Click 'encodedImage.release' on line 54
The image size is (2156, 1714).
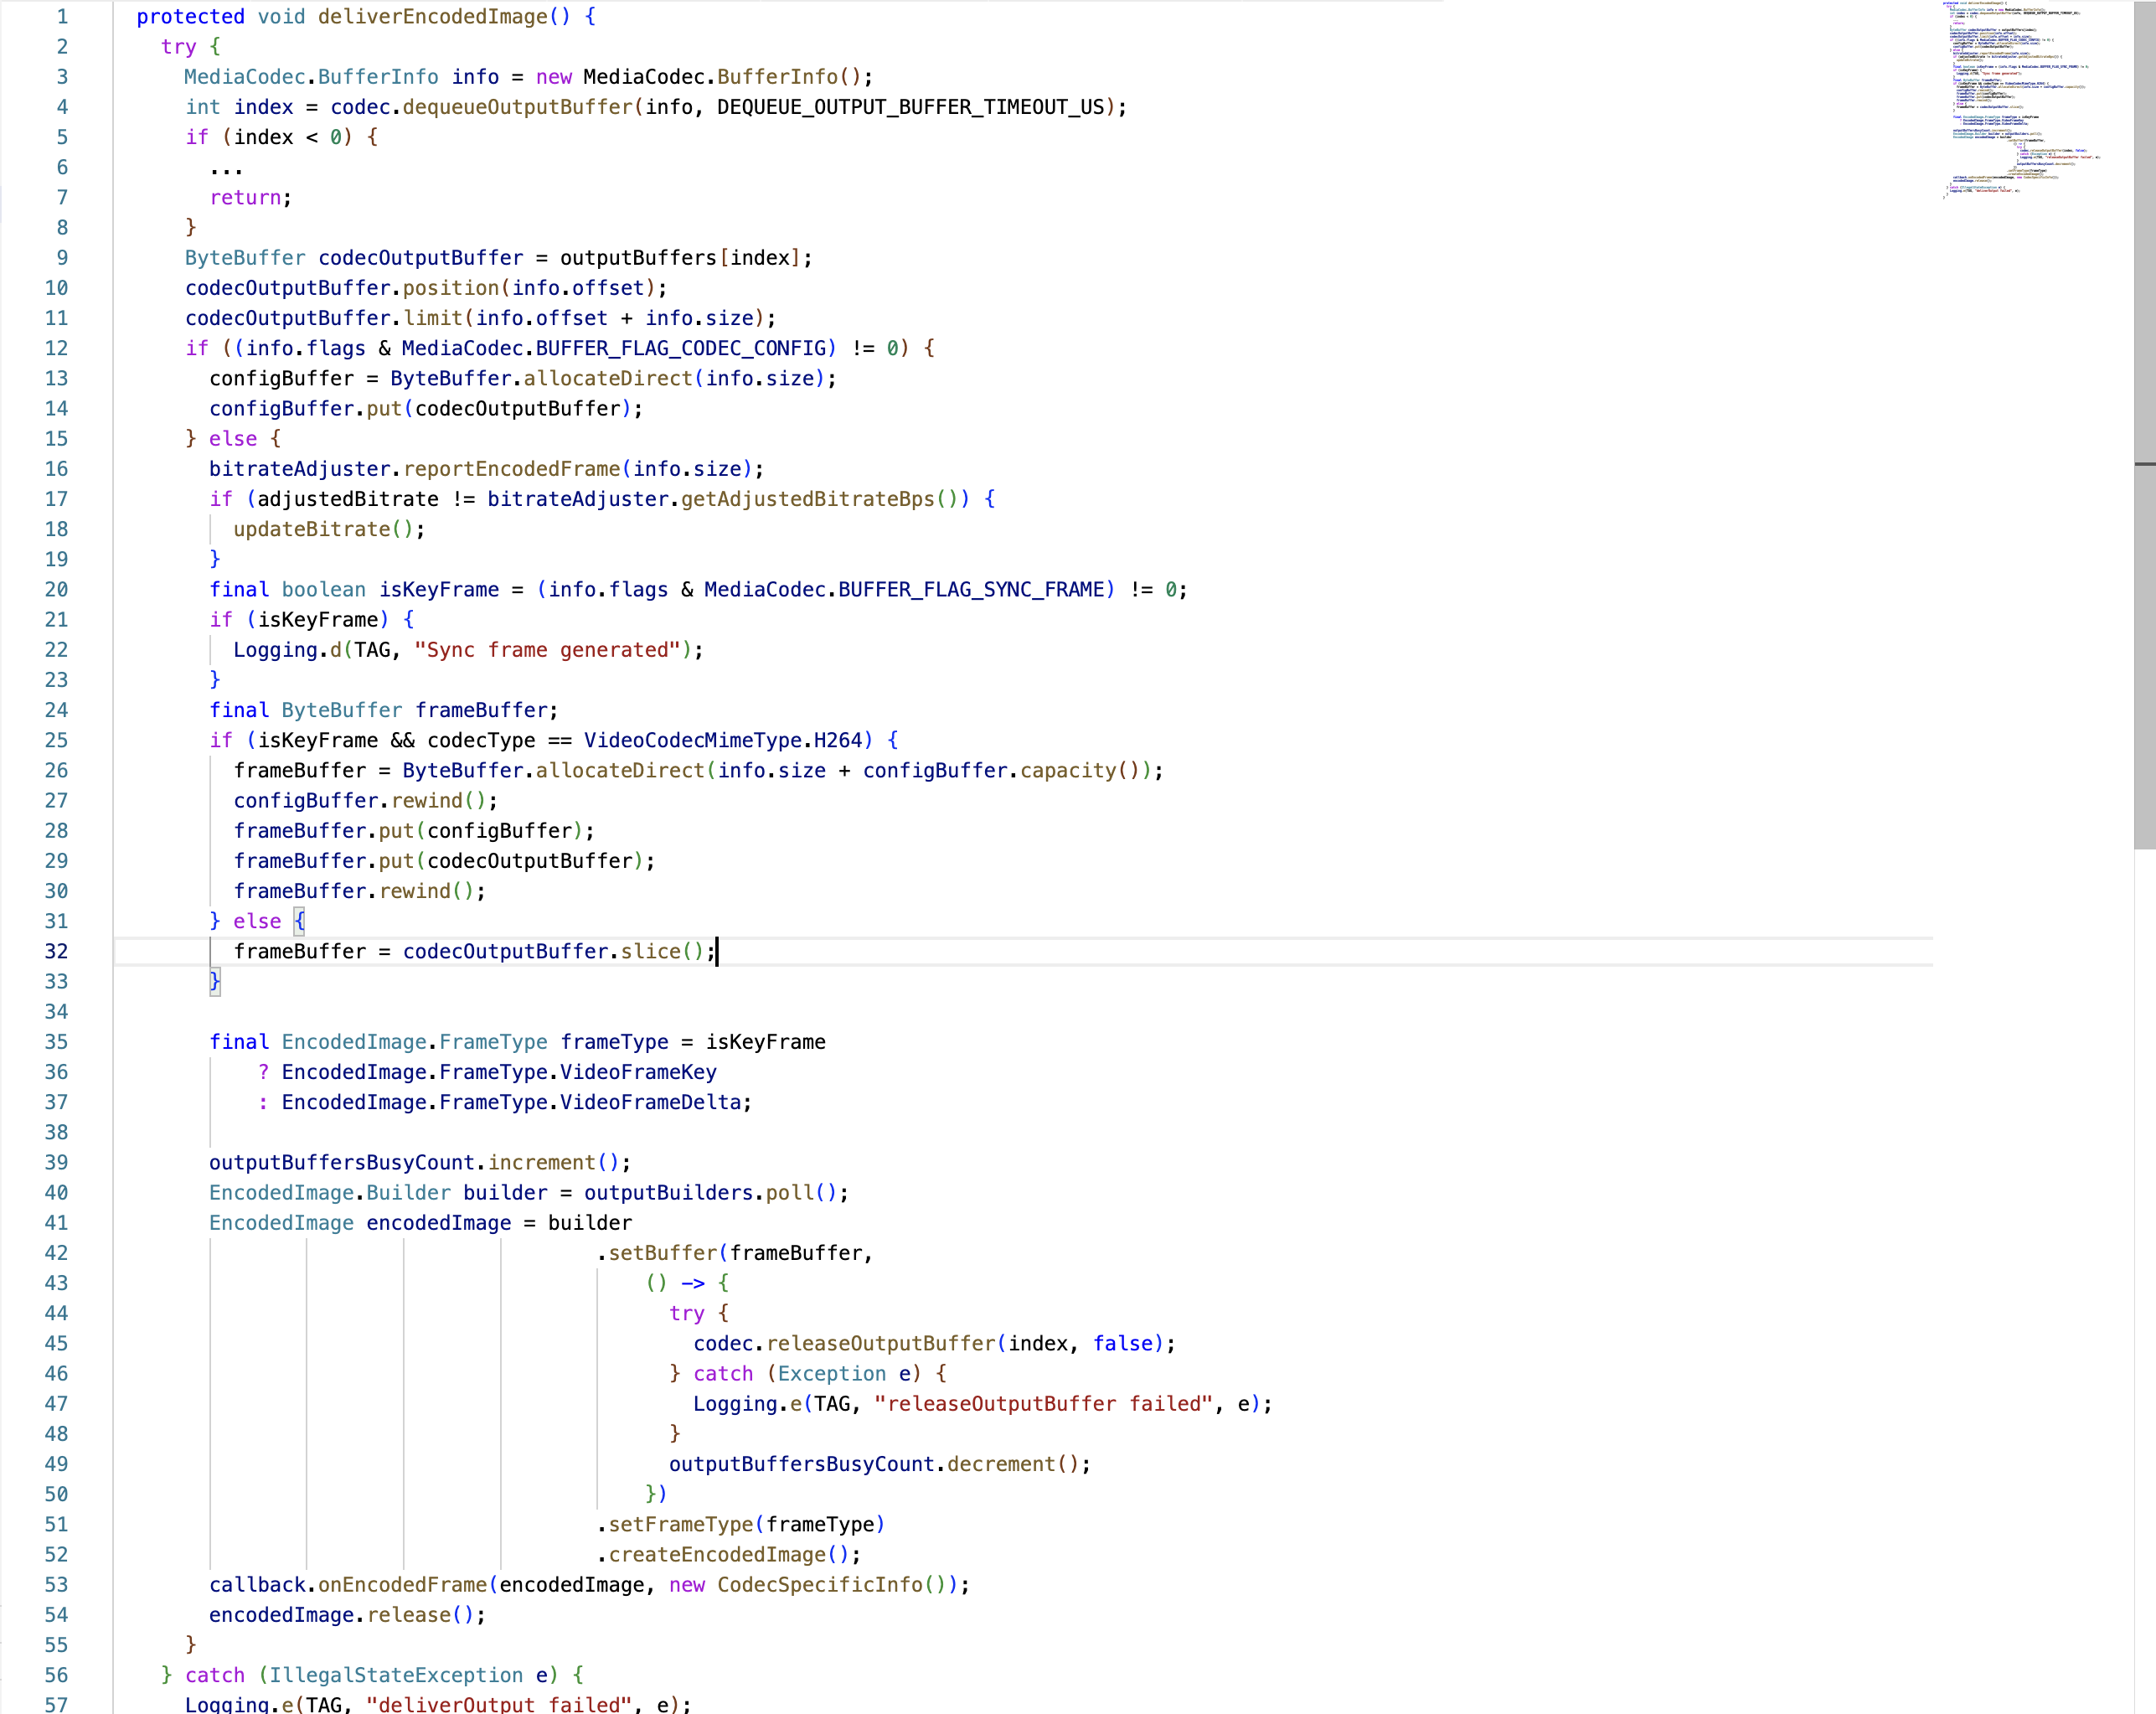(x=330, y=1615)
